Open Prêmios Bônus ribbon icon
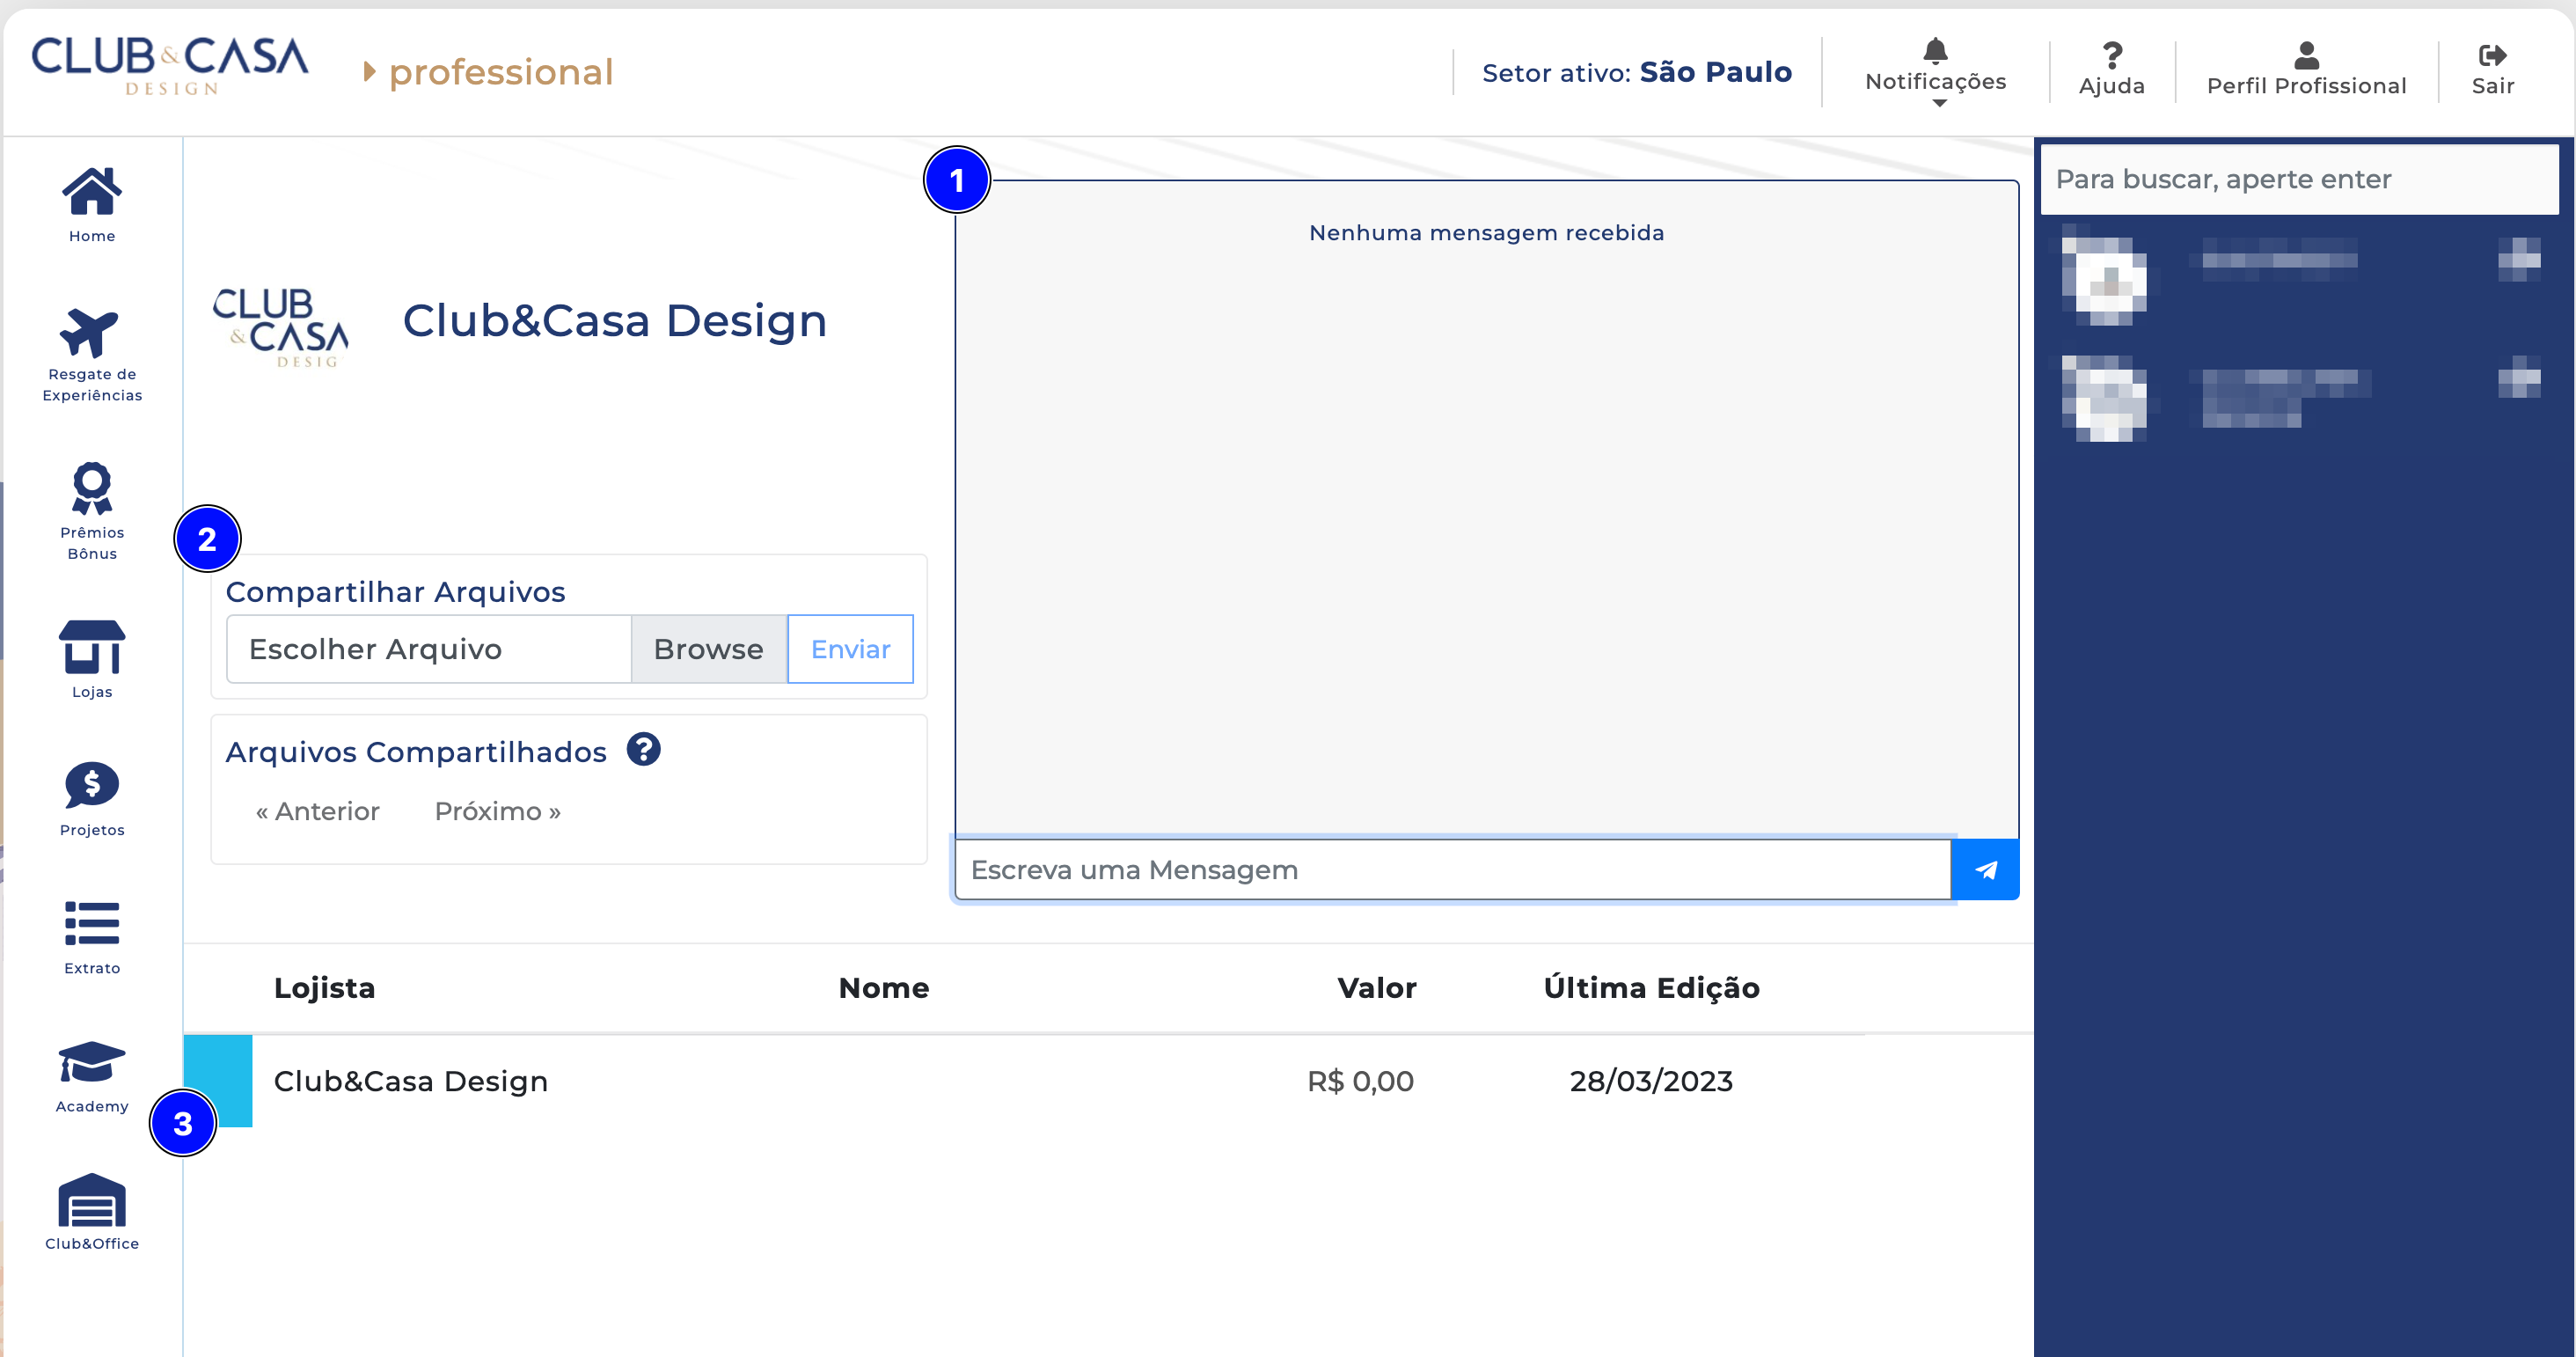2576x1357 pixels. click(92, 488)
